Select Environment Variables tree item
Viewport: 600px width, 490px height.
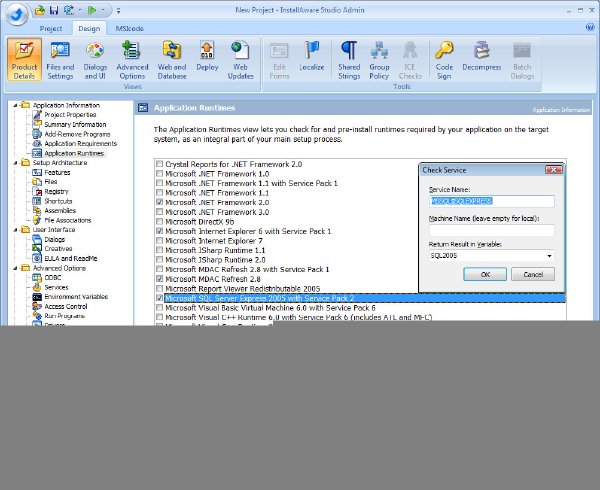[76, 297]
